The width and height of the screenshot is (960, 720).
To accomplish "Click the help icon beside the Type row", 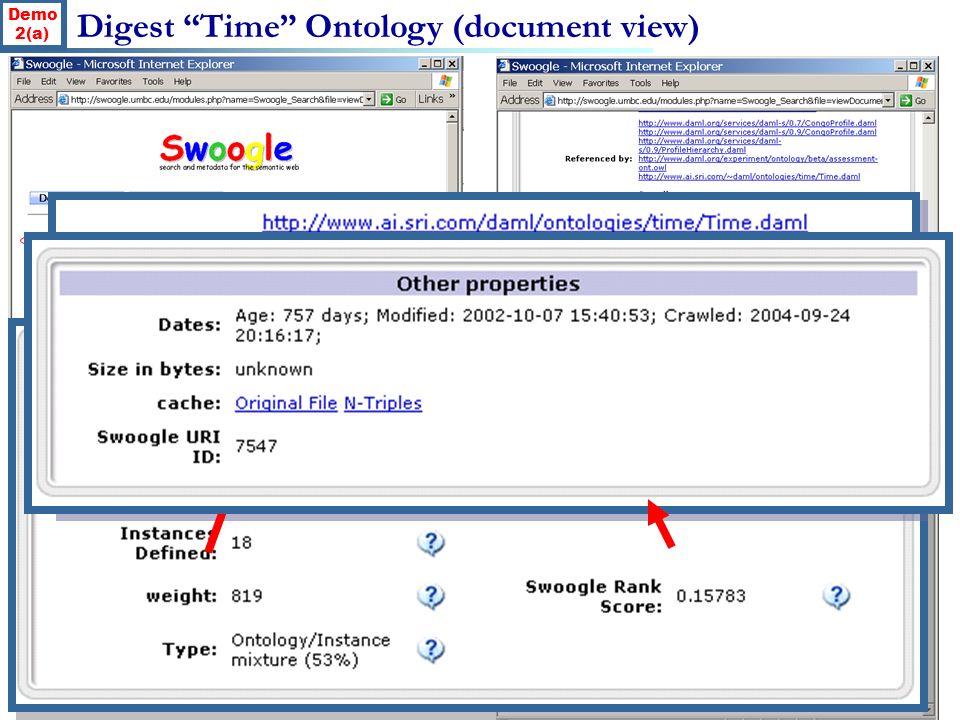I will click(x=431, y=650).
